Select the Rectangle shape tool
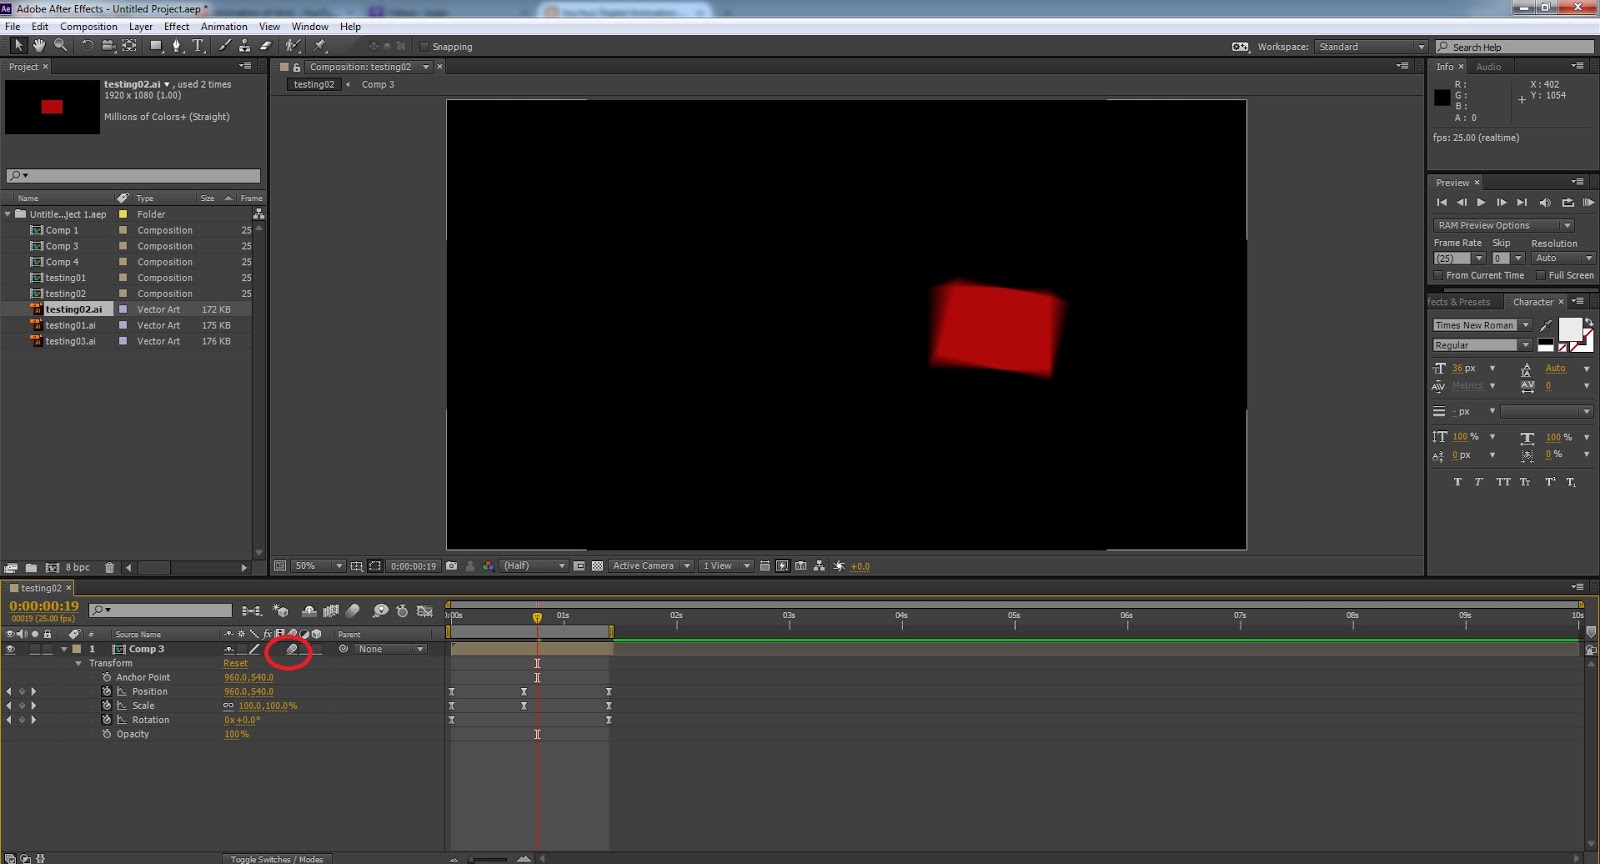The height and width of the screenshot is (864, 1600). 156,45
